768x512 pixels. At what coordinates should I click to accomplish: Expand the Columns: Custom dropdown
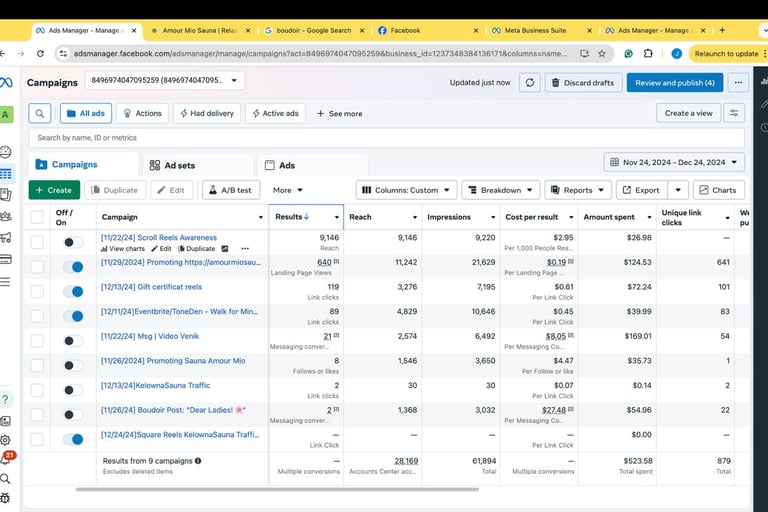pyautogui.click(x=406, y=190)
